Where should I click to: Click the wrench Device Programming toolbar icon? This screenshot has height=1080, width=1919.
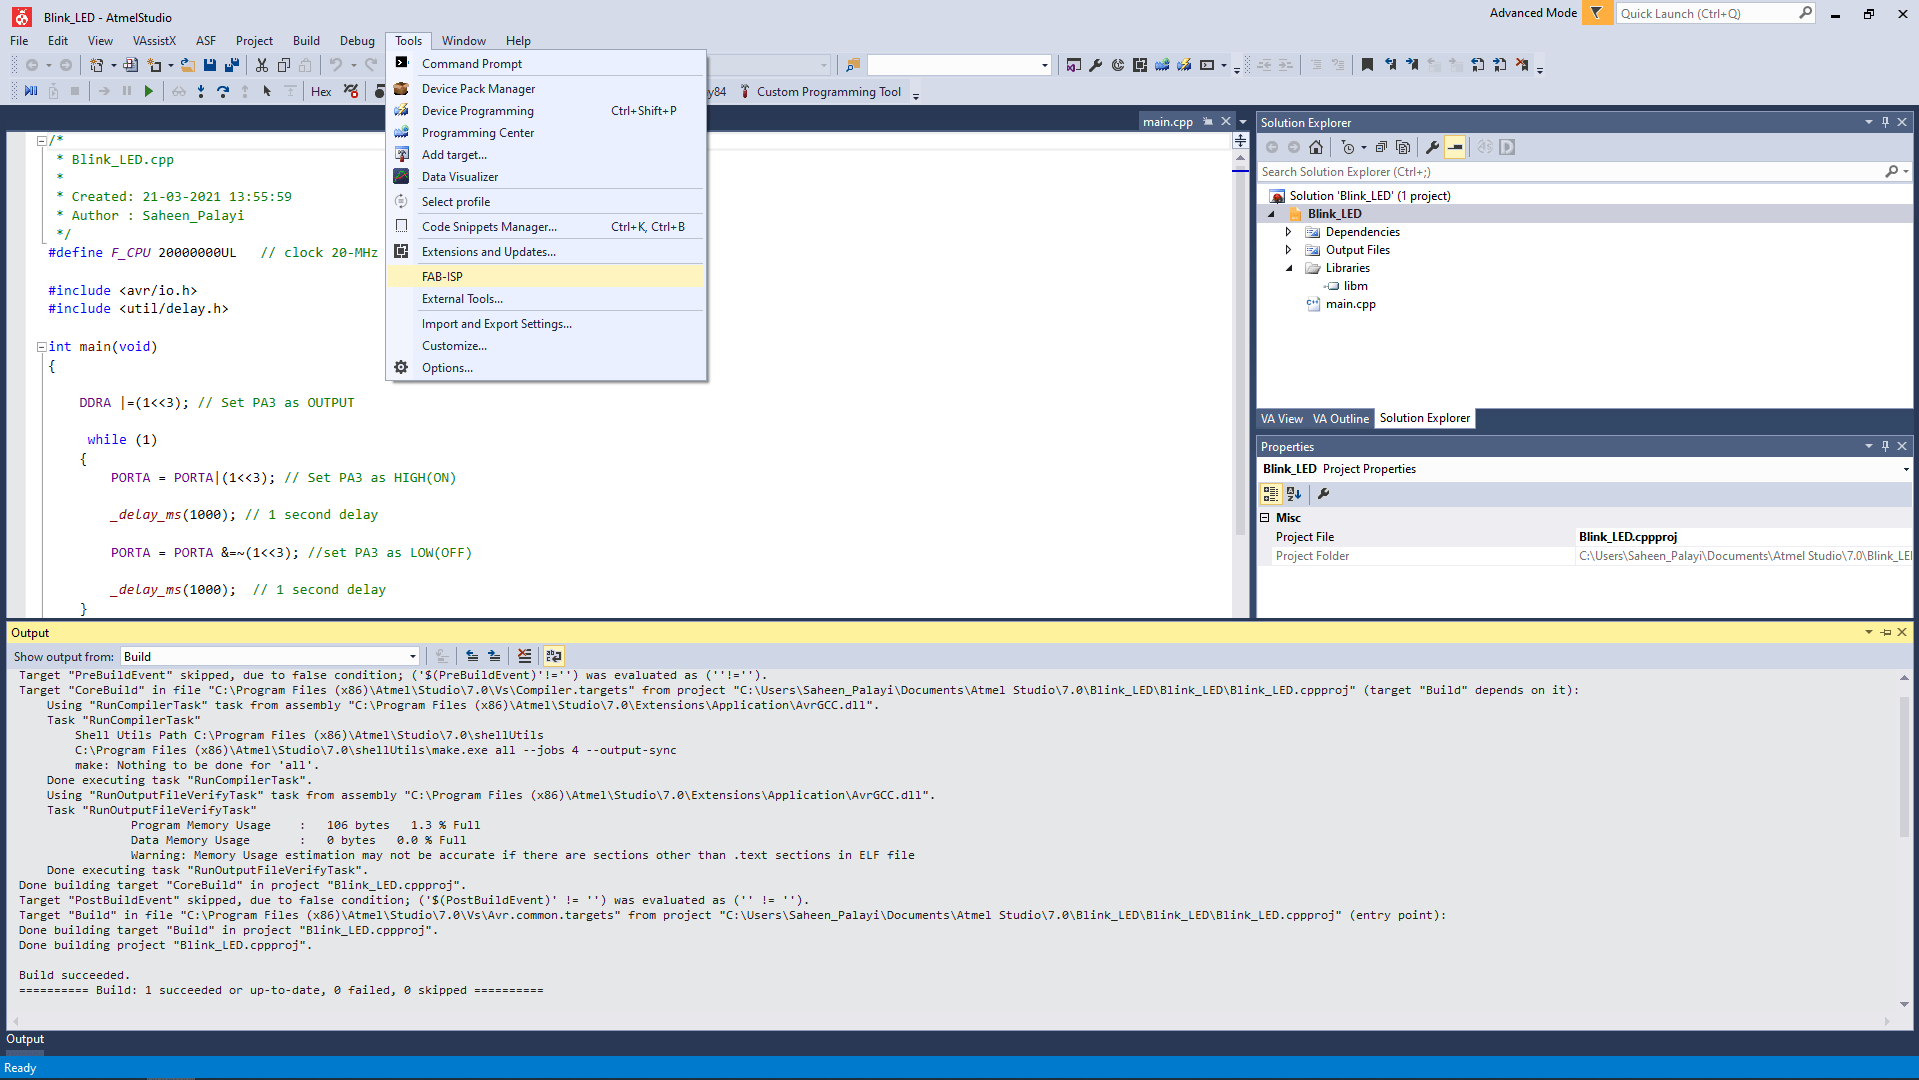(x=1096, y=65)
